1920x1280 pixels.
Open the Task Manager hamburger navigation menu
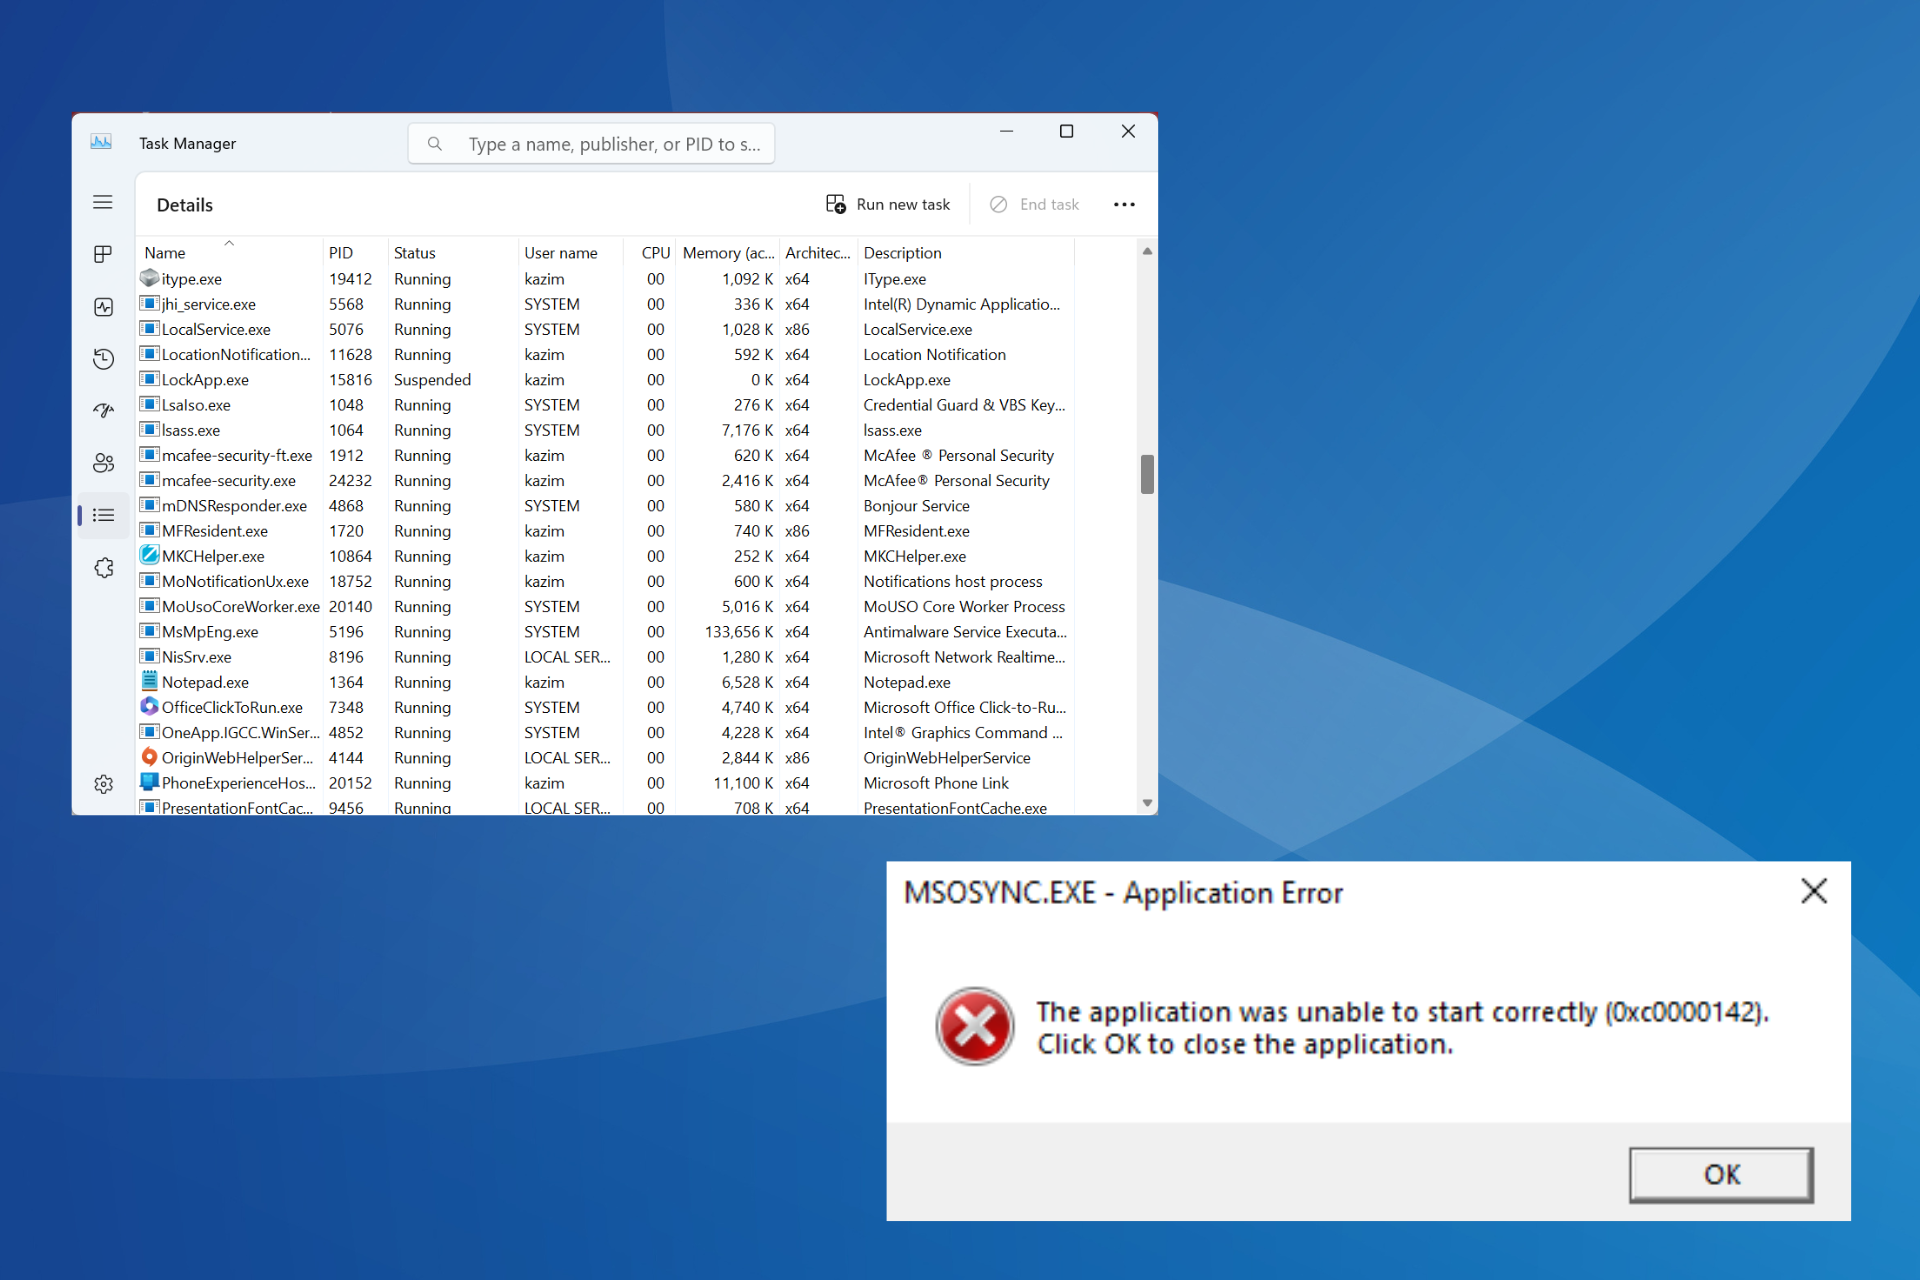tap(103, 203)
